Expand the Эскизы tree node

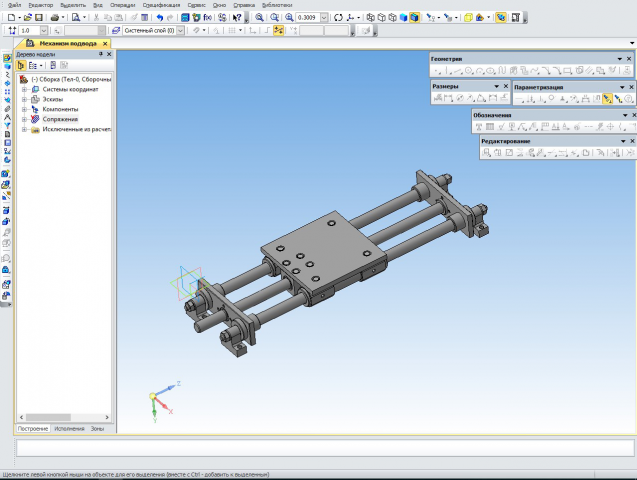(23, 99)
